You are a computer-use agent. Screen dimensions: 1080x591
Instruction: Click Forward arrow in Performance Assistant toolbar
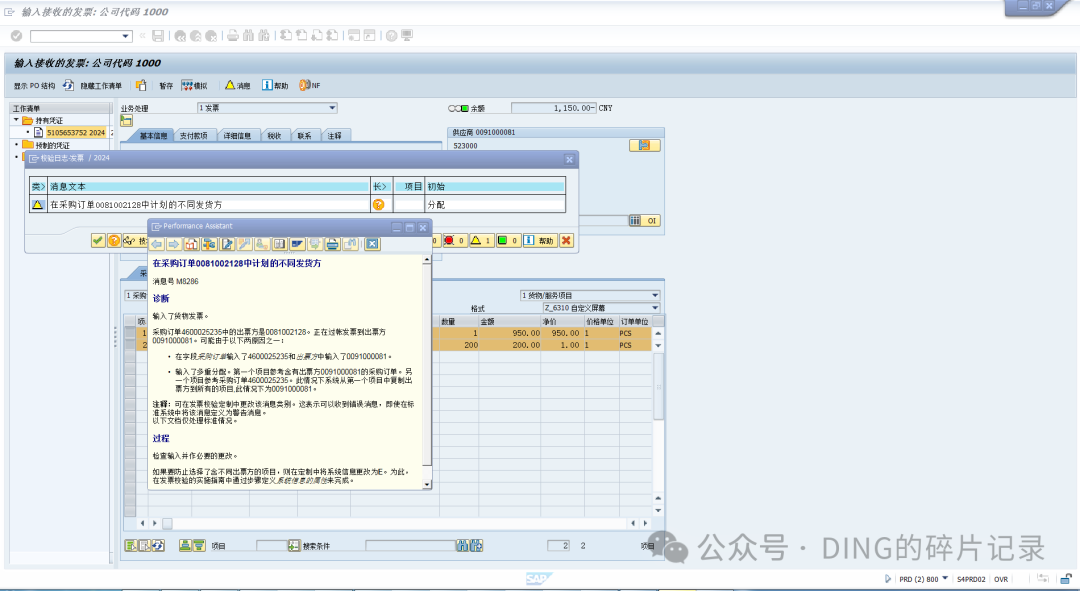click(174, 244)
